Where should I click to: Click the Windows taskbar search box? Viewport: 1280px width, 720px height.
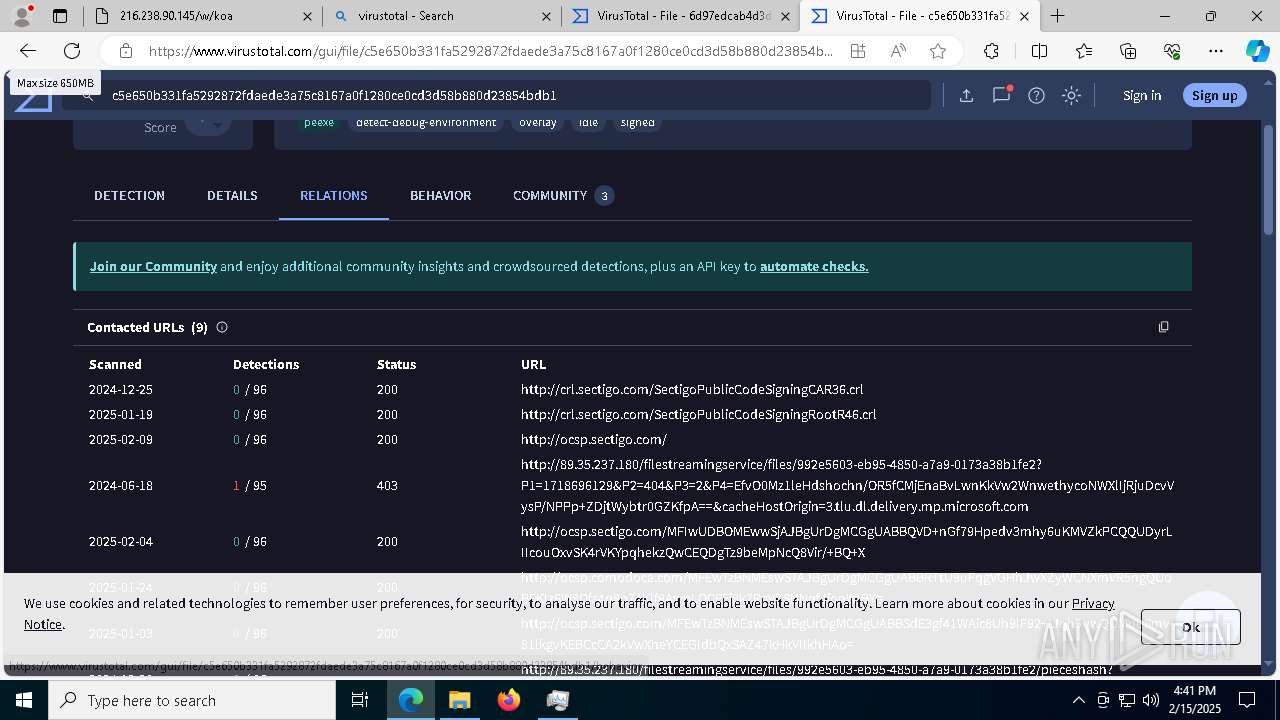coord(192,700)
